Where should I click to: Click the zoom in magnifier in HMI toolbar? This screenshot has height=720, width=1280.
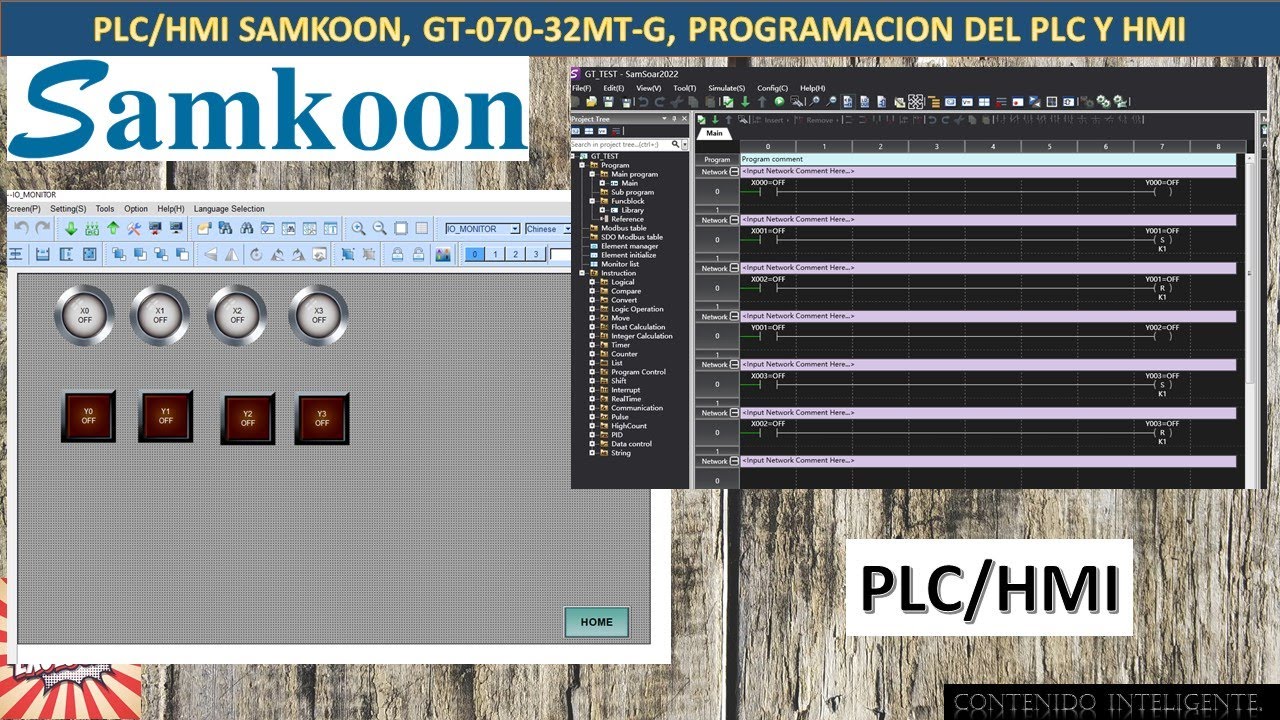tap(358, 229)
